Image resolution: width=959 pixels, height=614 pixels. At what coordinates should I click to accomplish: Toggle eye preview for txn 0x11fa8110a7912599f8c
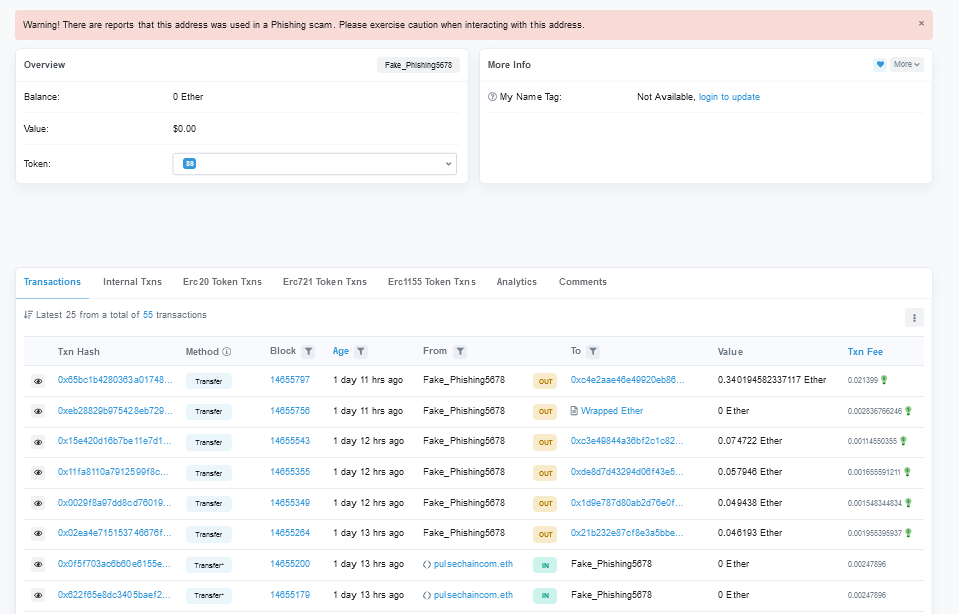[38, 473]
